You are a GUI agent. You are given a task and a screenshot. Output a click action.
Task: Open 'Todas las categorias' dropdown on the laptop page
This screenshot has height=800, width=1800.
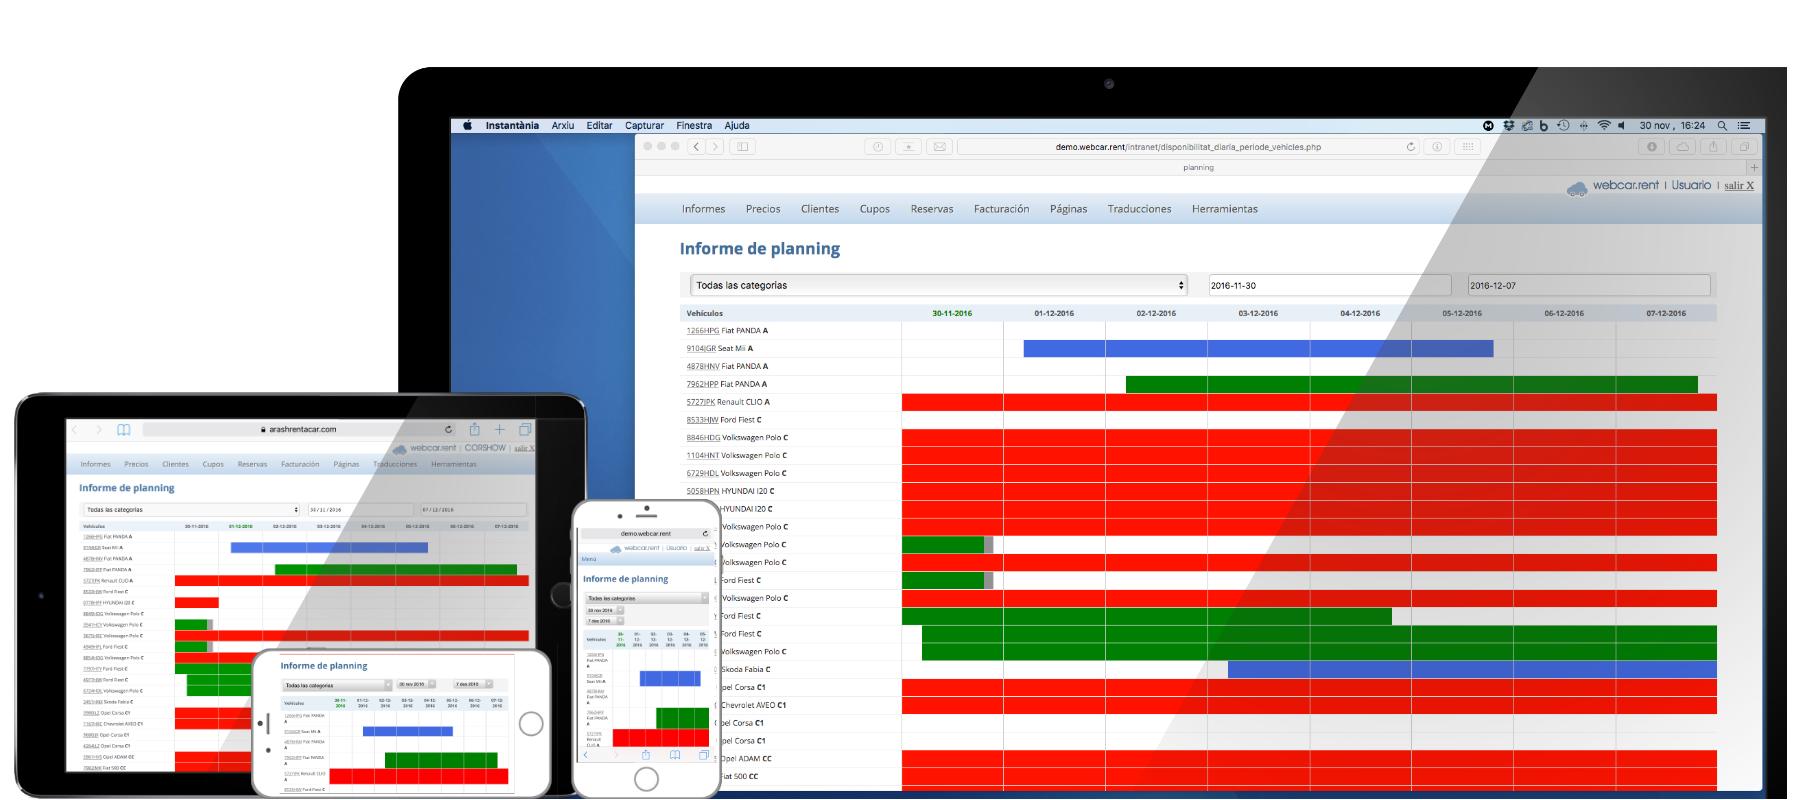(x=938, y=285)
